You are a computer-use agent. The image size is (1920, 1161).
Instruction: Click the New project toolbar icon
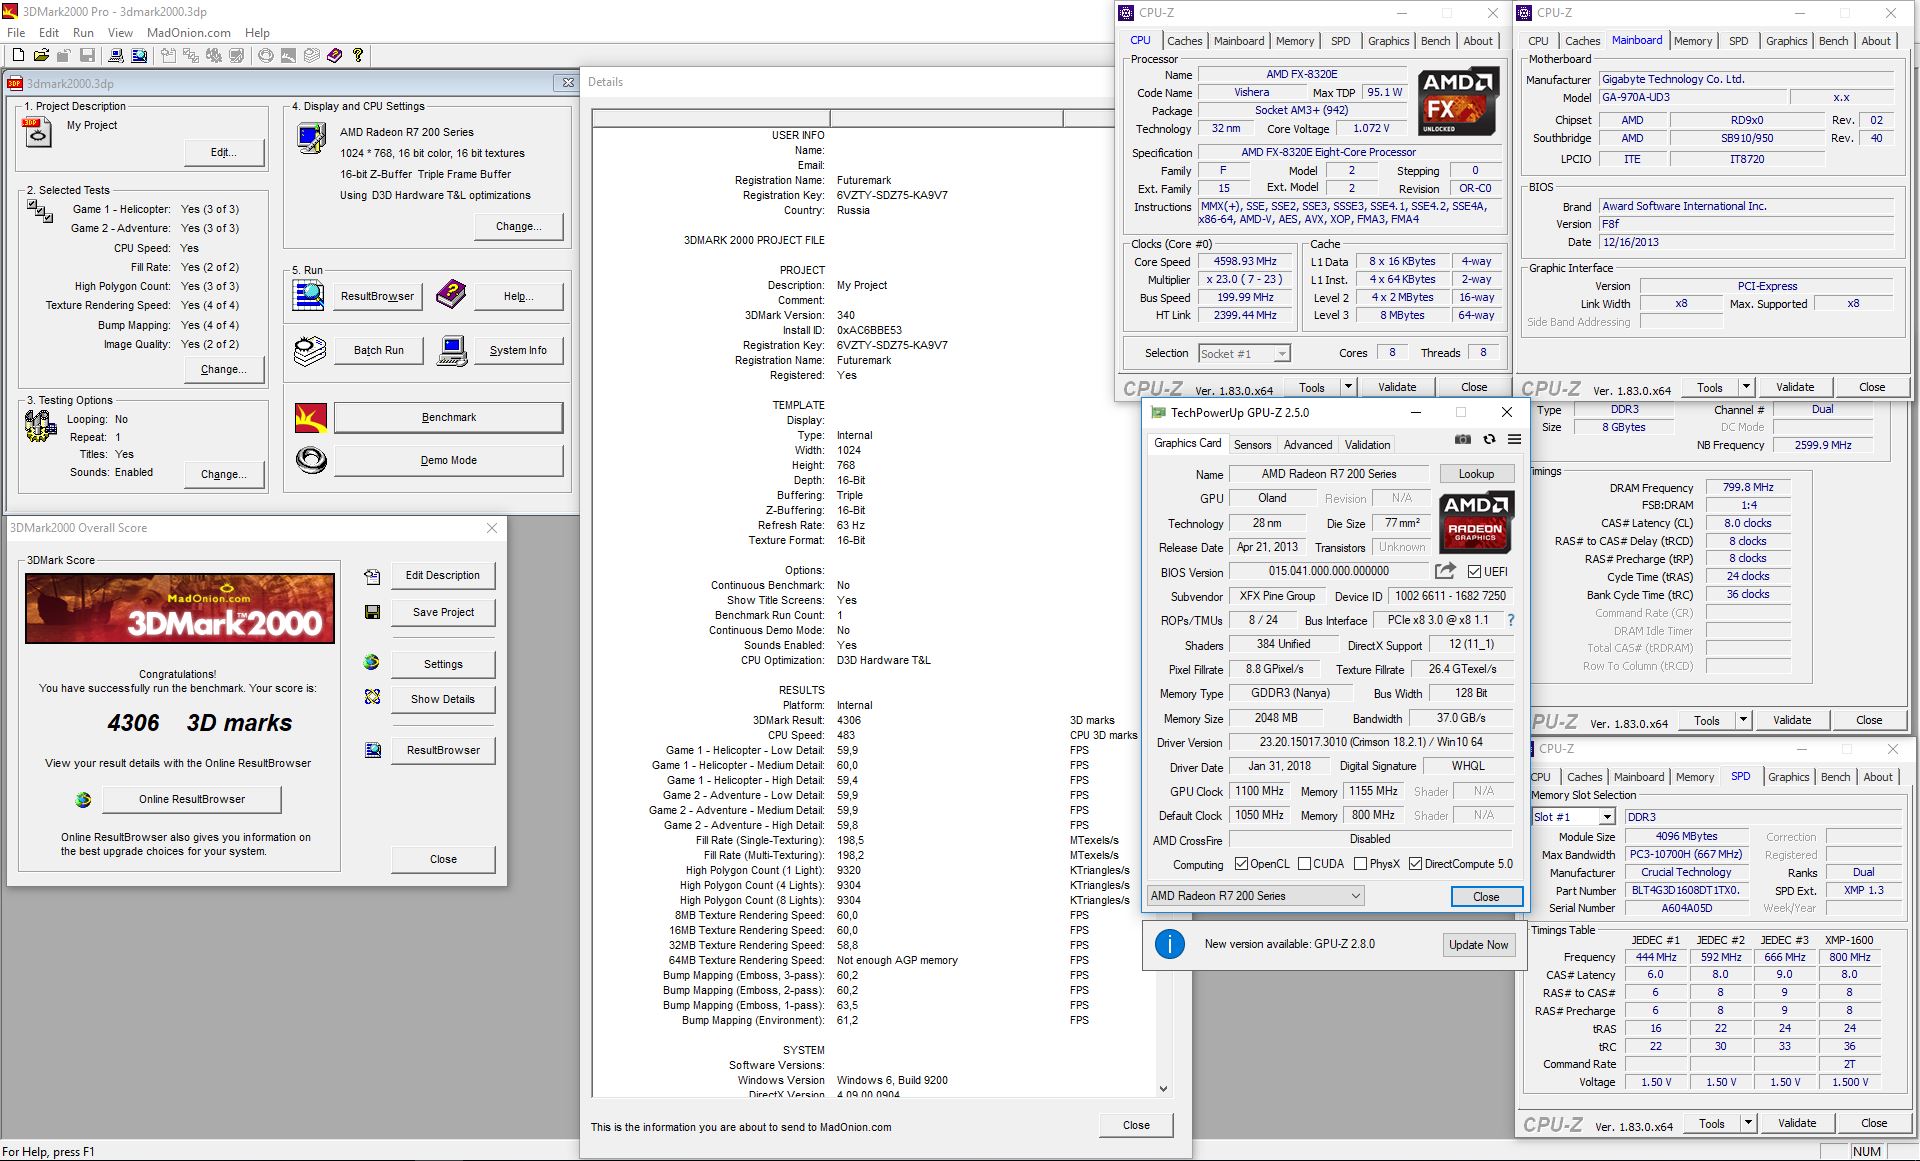[x=18, y=55]
